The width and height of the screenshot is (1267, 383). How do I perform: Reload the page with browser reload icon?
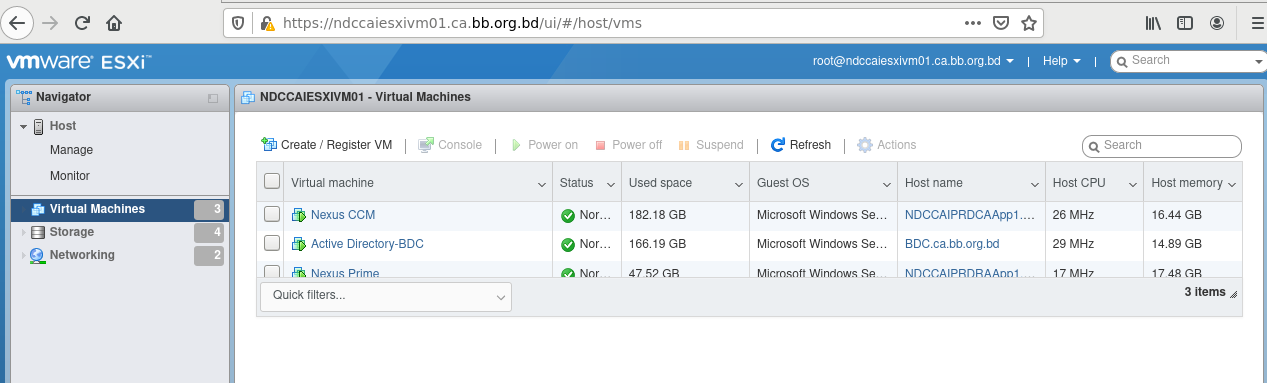pyautogui.click(x=82, y=22)
